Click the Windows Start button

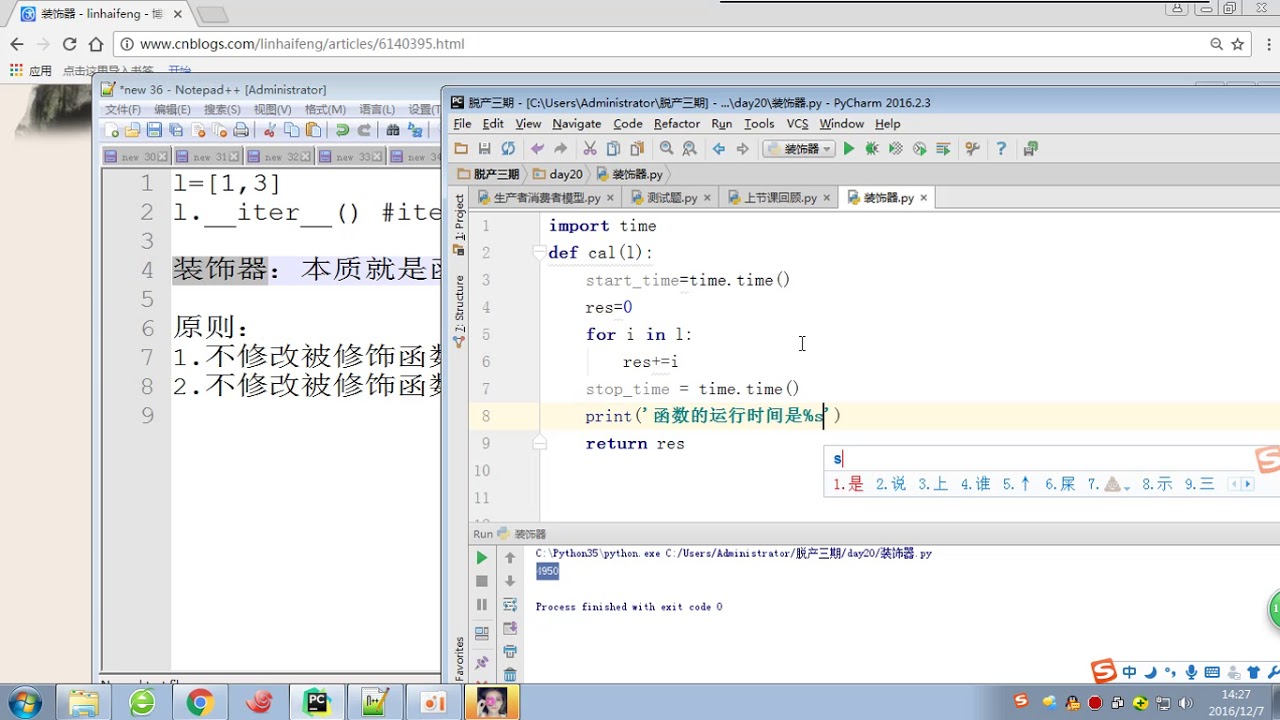[x=23, y=701]
